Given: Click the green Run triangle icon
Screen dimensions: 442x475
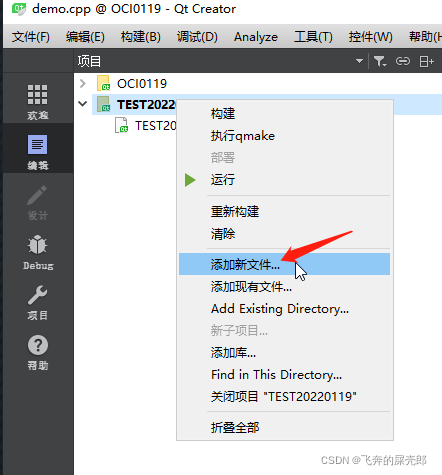Looking at the screenshot, I should pos(190,180).
